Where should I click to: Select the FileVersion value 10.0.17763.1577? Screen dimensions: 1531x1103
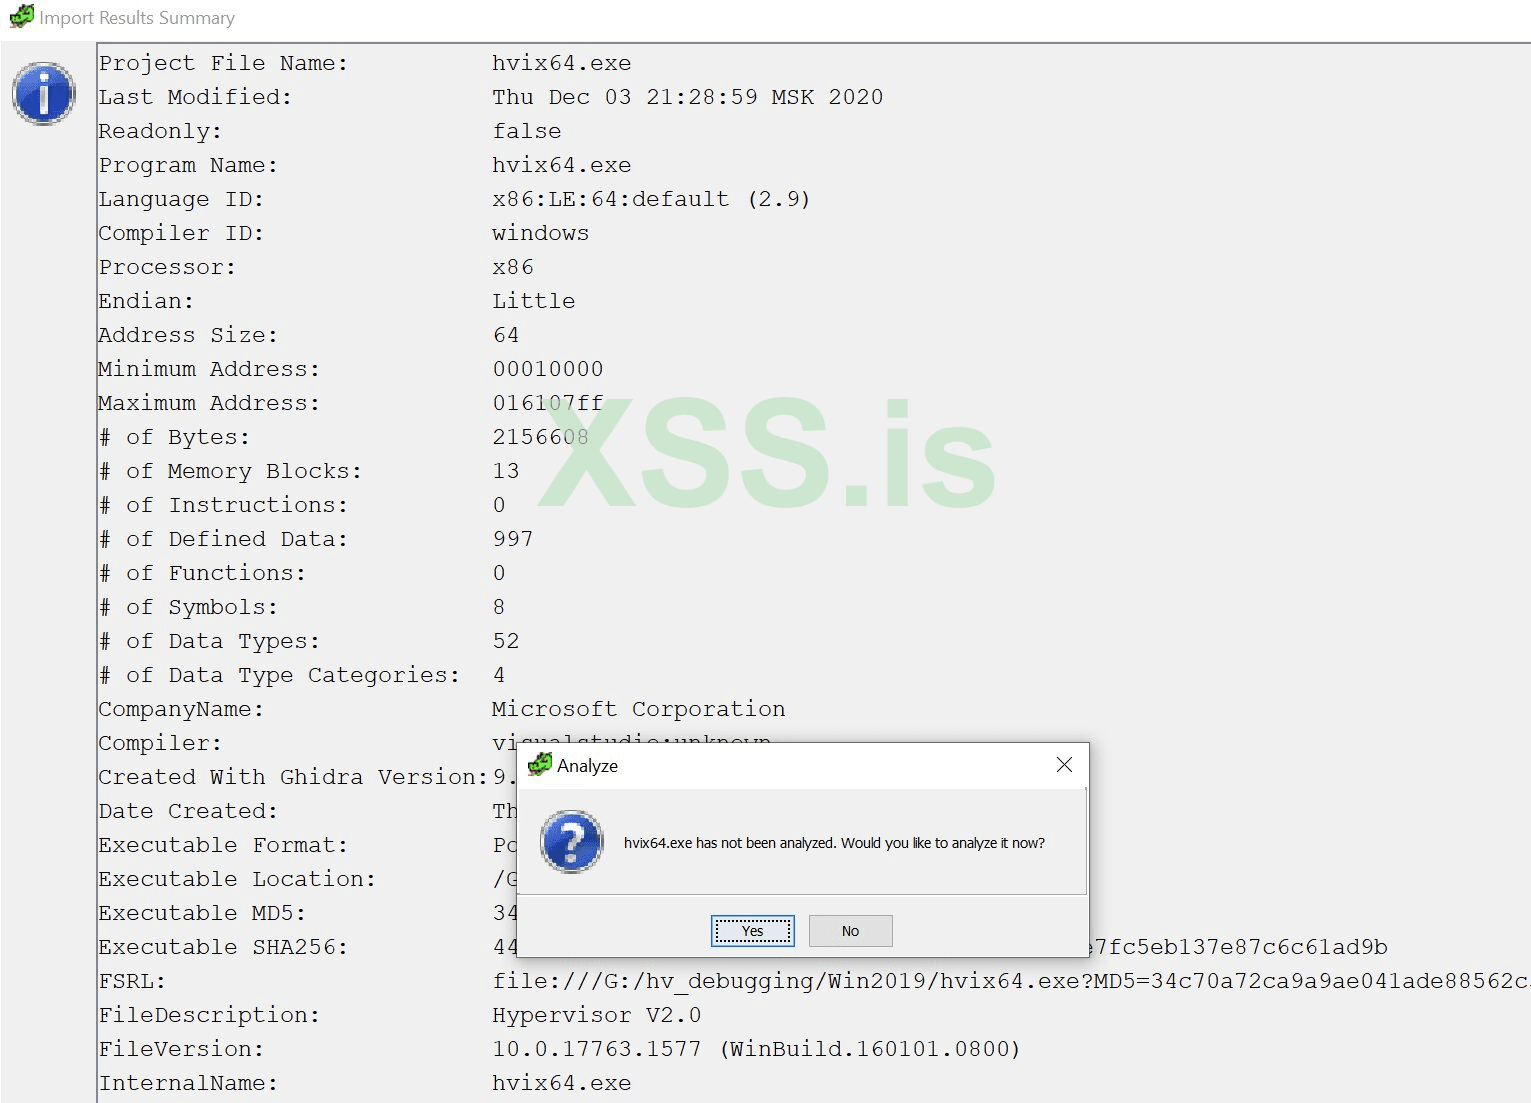click(x=756, y=1049)
